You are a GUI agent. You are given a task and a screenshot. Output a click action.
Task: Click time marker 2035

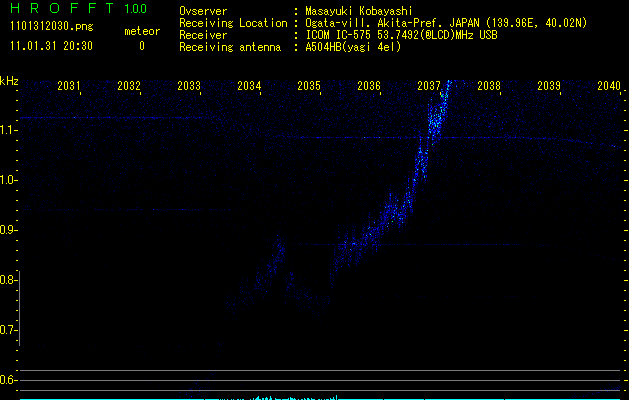click(x=309, y=85)
